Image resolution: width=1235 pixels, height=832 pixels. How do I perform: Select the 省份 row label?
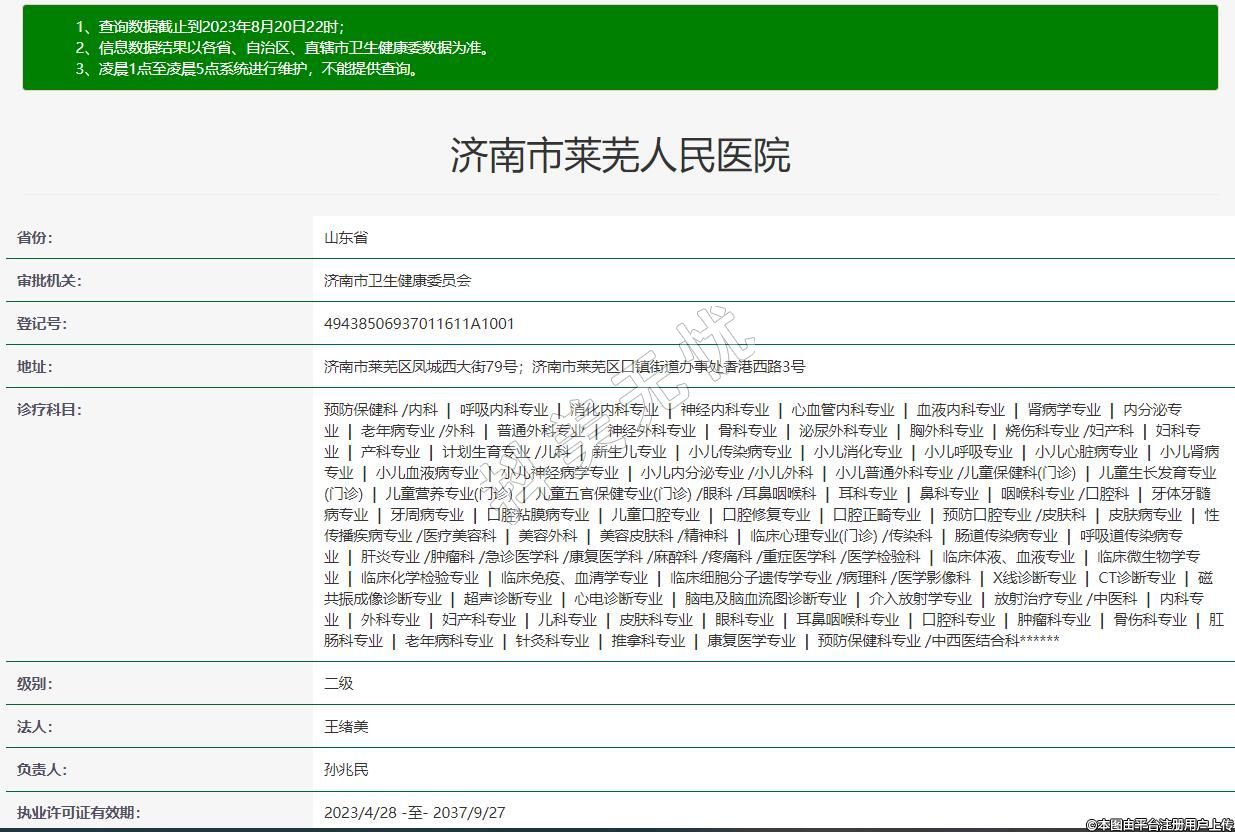(35, 238)
